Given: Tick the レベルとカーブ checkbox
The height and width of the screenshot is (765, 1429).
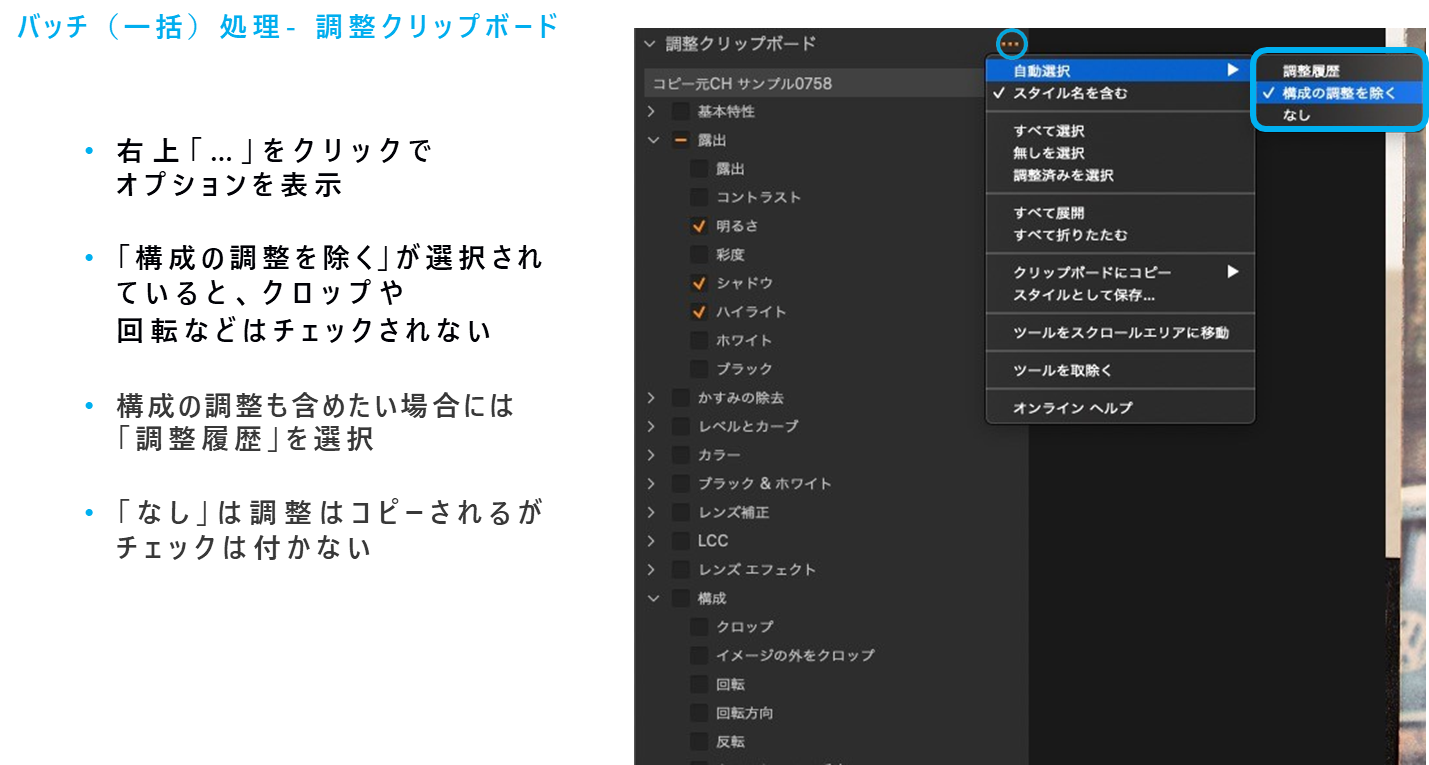Looking at the screenshot, I should tap(680, 426).
